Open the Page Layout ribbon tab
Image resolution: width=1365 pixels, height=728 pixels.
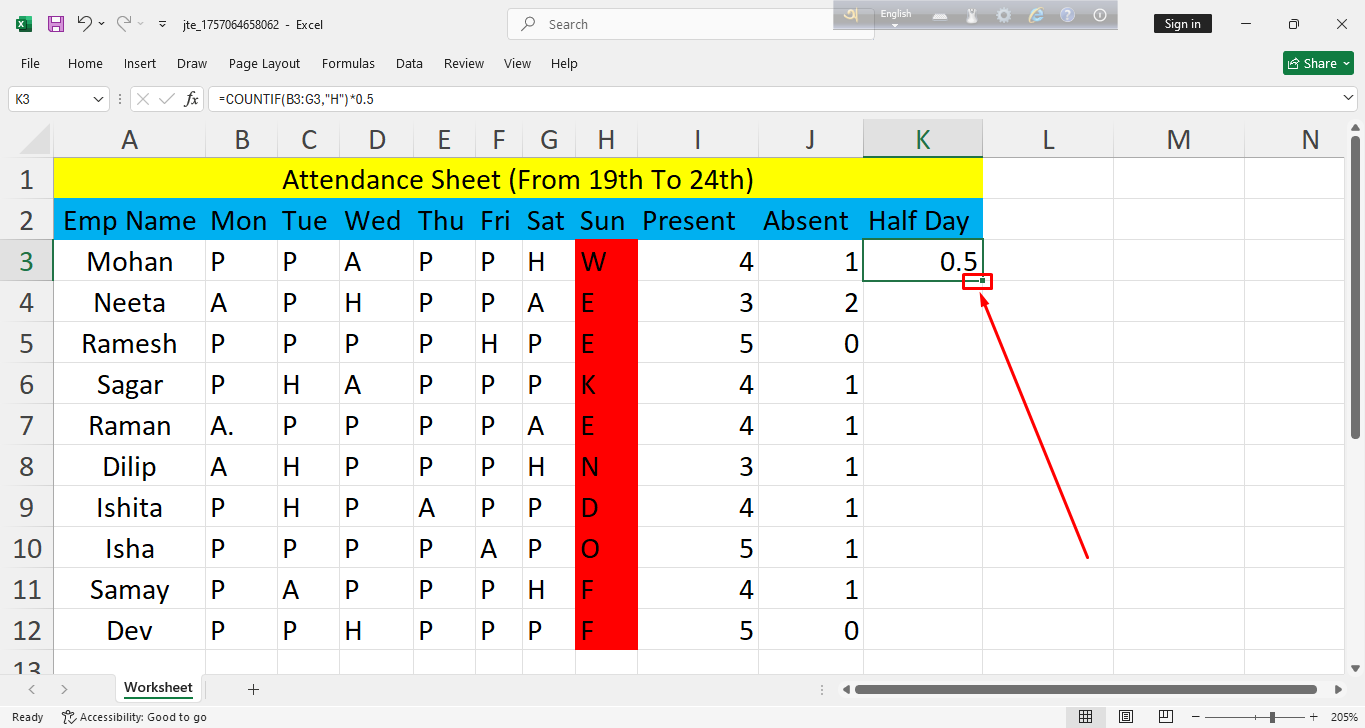pos(264,63)
